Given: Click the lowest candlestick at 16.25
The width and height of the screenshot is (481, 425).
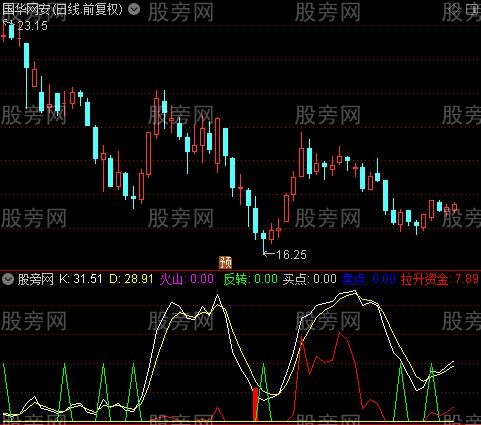Looking at the screenshot, I should [263, 242].
